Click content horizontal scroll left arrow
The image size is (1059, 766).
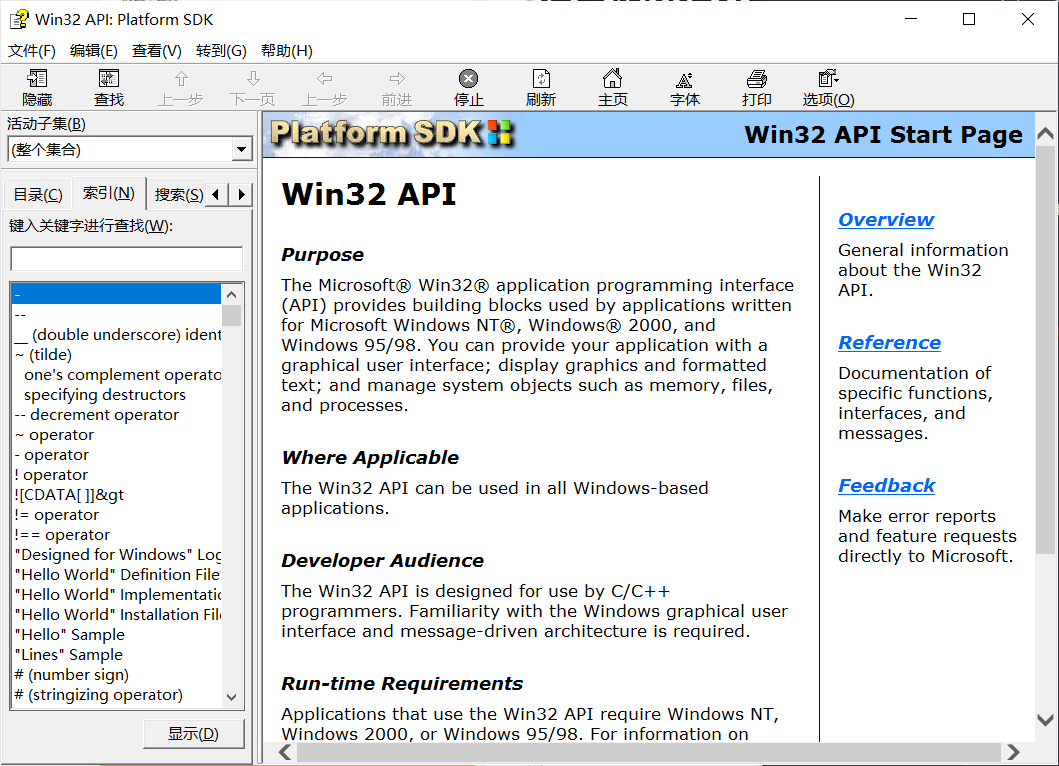point(285,752)
